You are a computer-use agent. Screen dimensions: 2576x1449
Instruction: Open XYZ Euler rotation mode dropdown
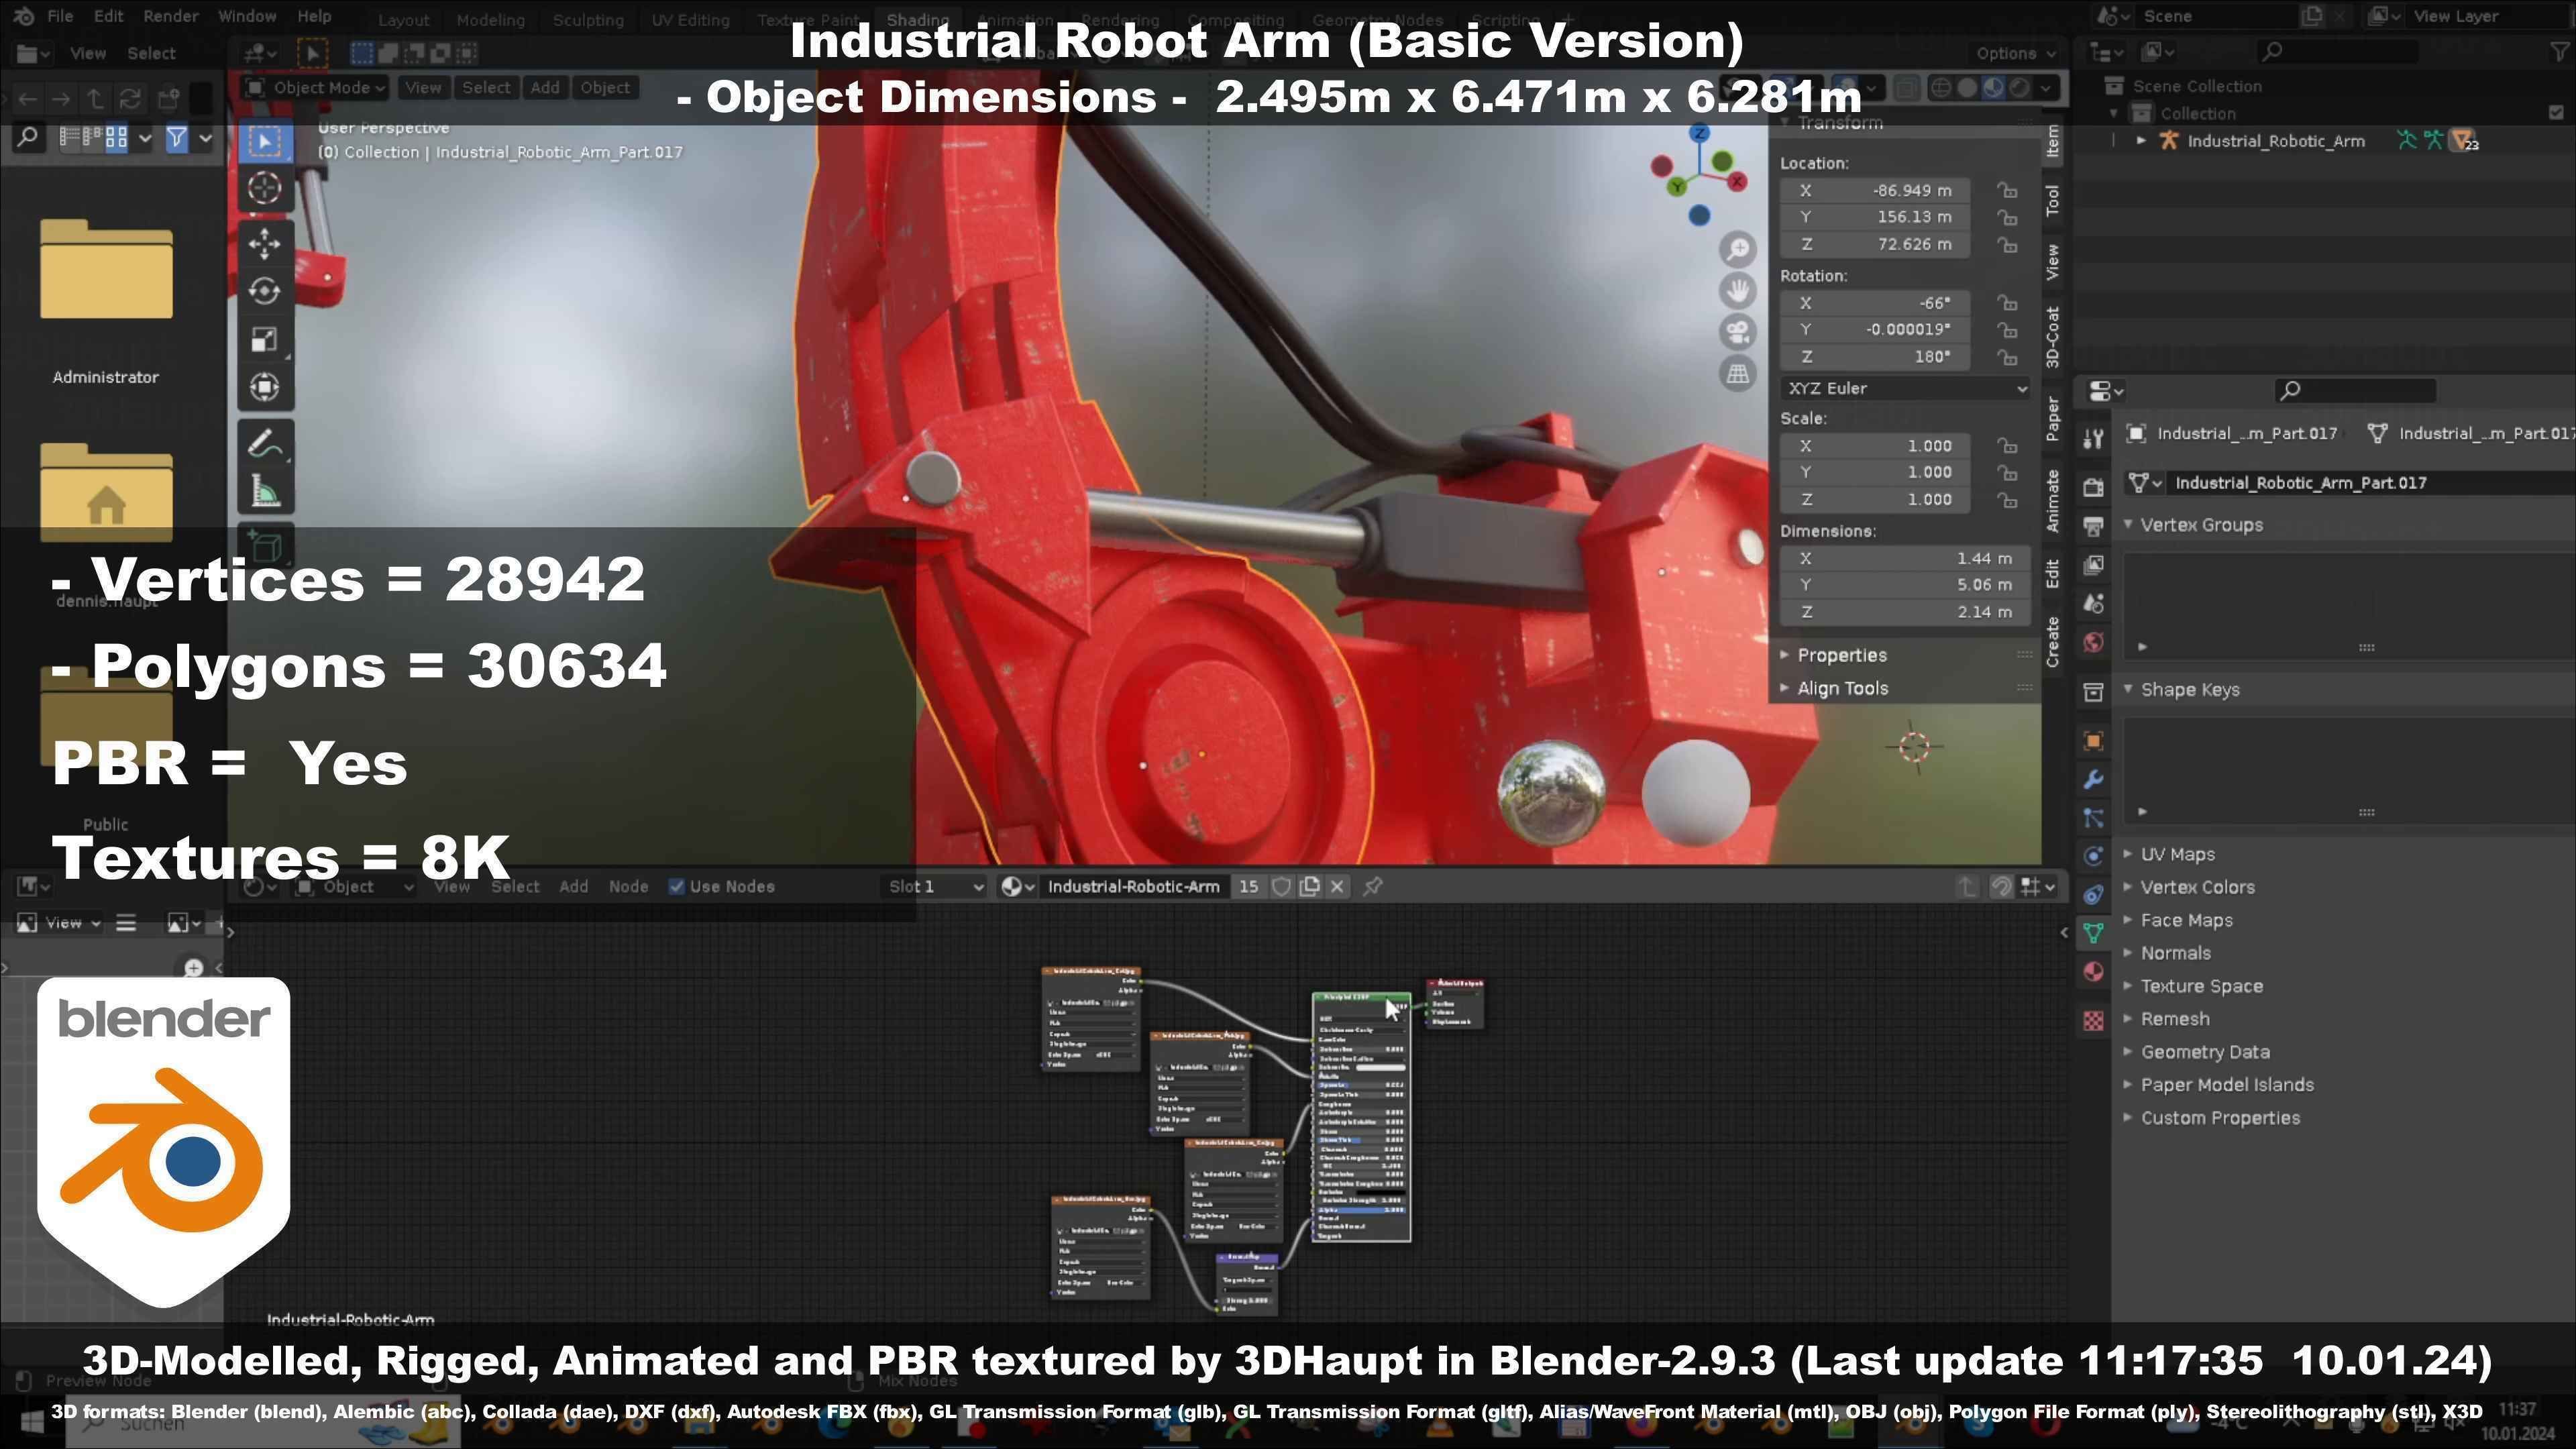[1904, 388]
